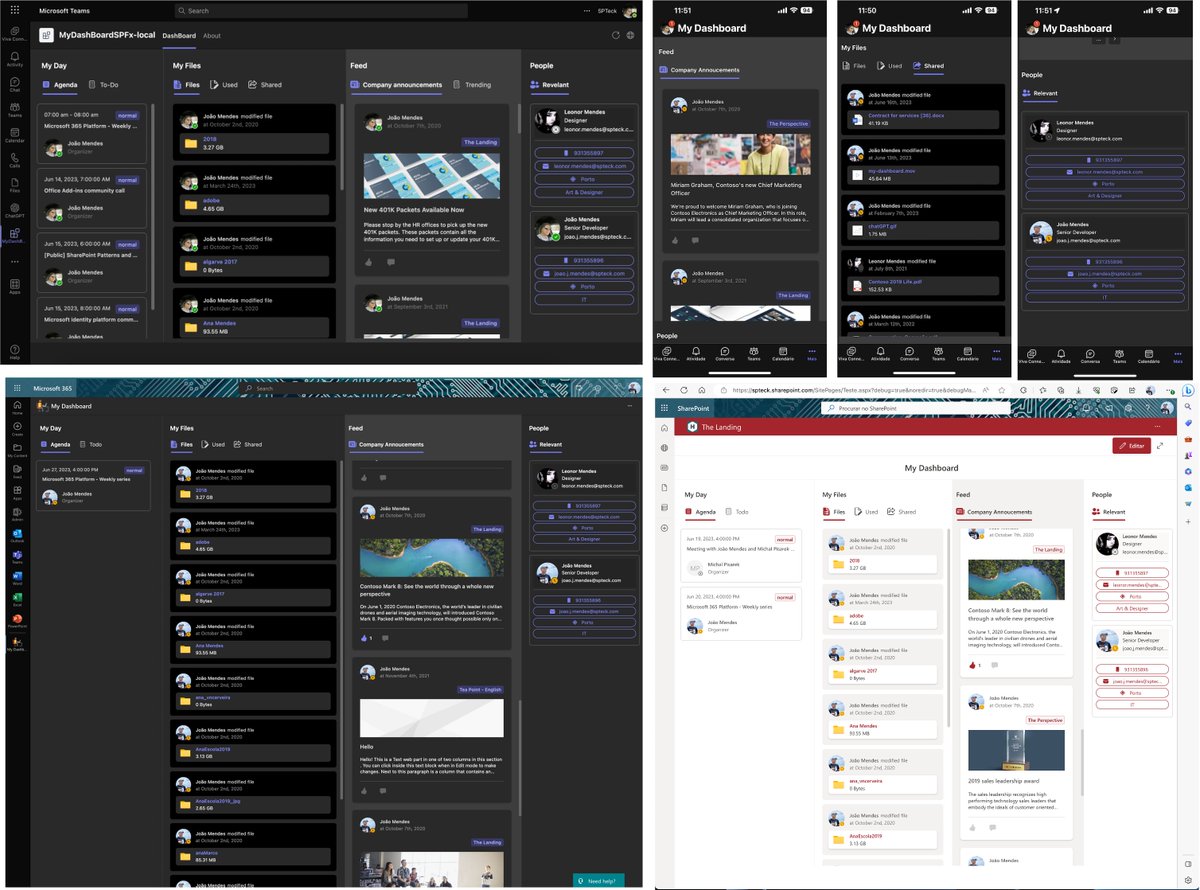The image size is (1200, 890).
Task: Tap Atividade in the Feed phone's bottom bar
Action: pos(696,354)
